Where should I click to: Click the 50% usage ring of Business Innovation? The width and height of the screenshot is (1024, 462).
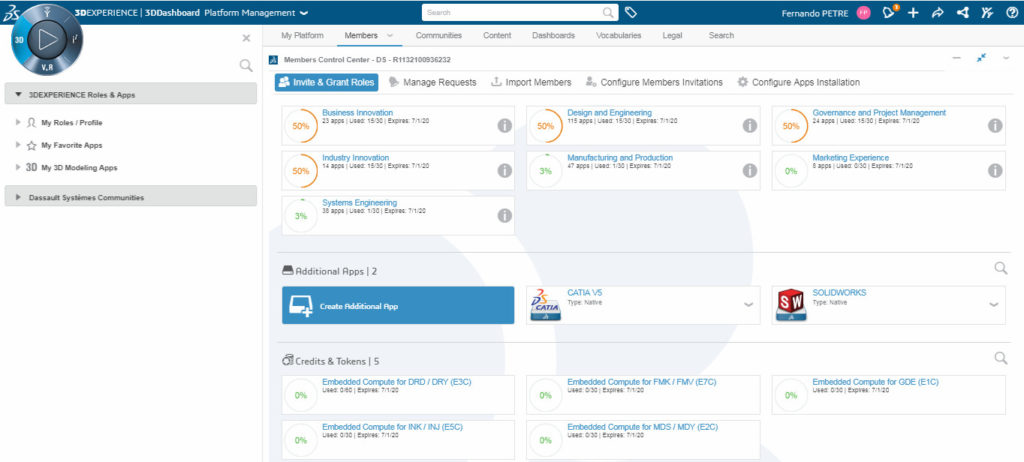click(x=300, y=126)
